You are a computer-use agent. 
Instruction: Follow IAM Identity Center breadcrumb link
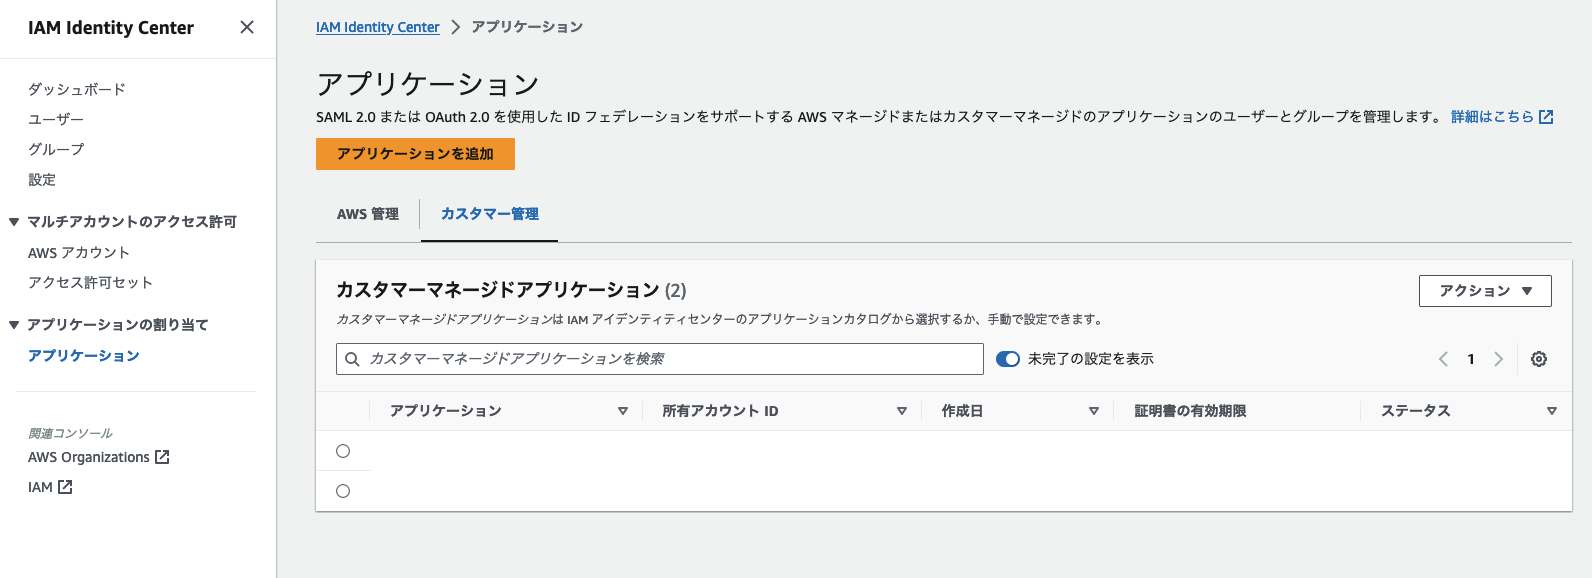pyautogui.click(x=378, y=27)
